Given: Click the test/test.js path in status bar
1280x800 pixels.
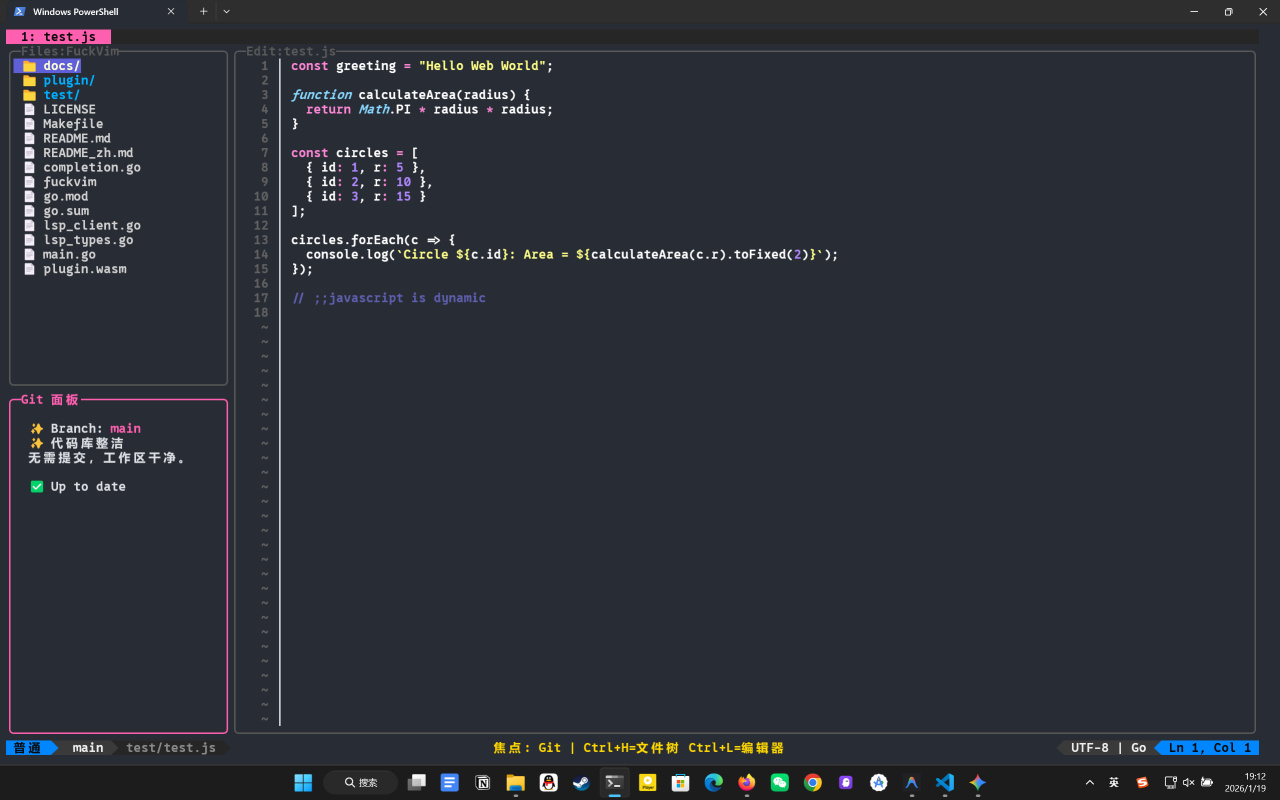Looking at the screenshot, I should tap(171, 748).
